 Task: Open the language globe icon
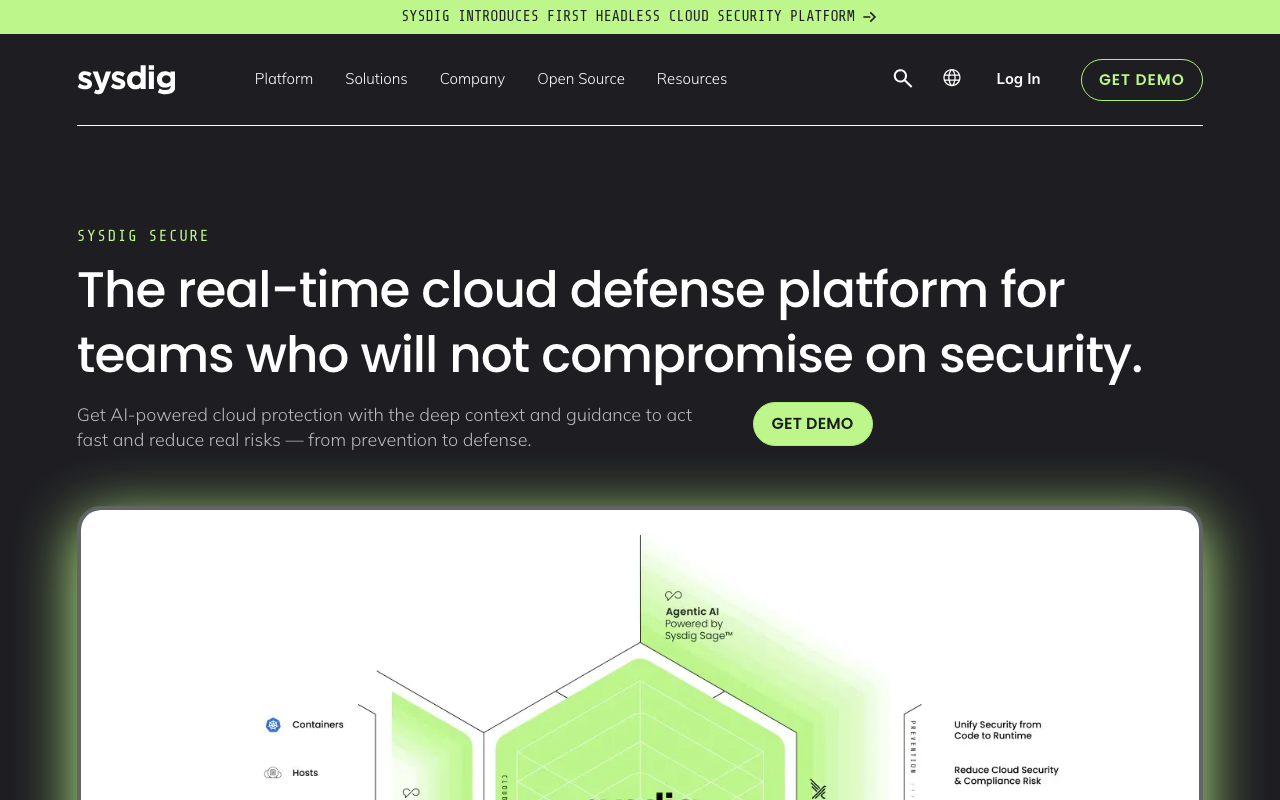coord(952,78)
